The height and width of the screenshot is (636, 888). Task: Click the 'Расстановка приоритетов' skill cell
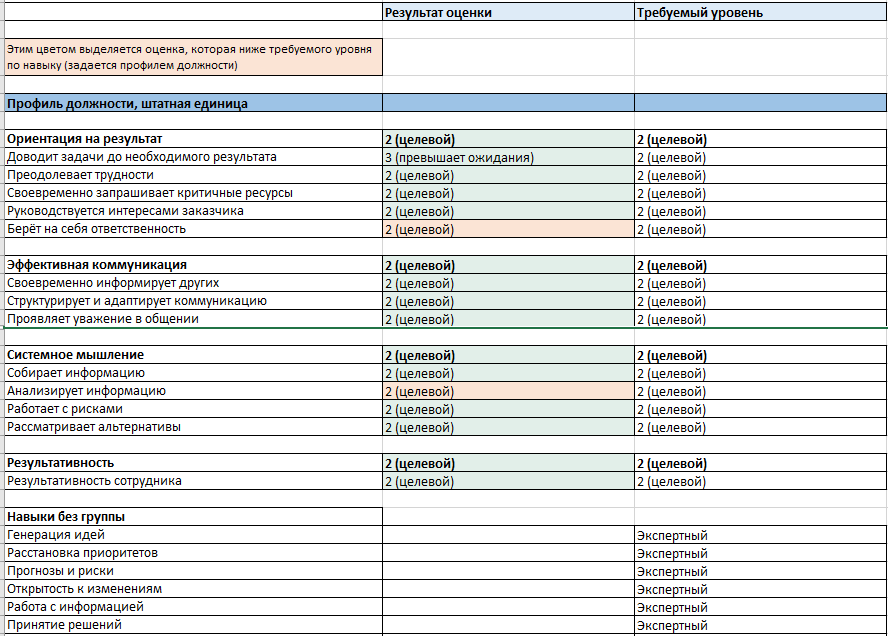(193, 553)
